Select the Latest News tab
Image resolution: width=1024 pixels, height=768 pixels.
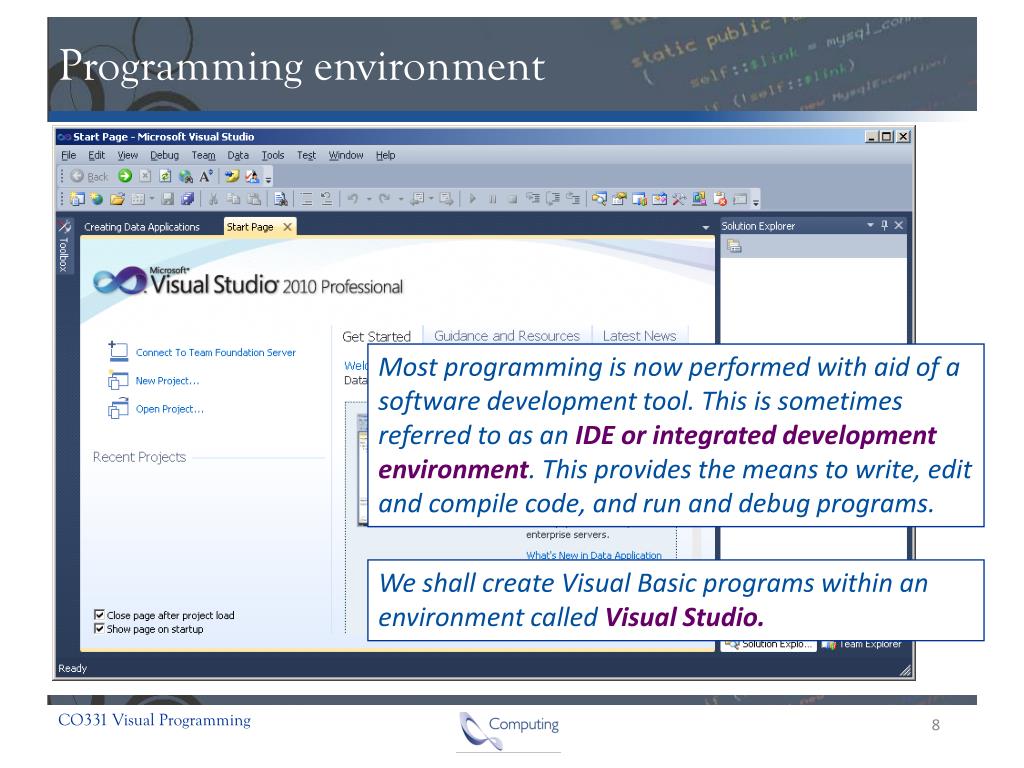(x=639, y=336)
